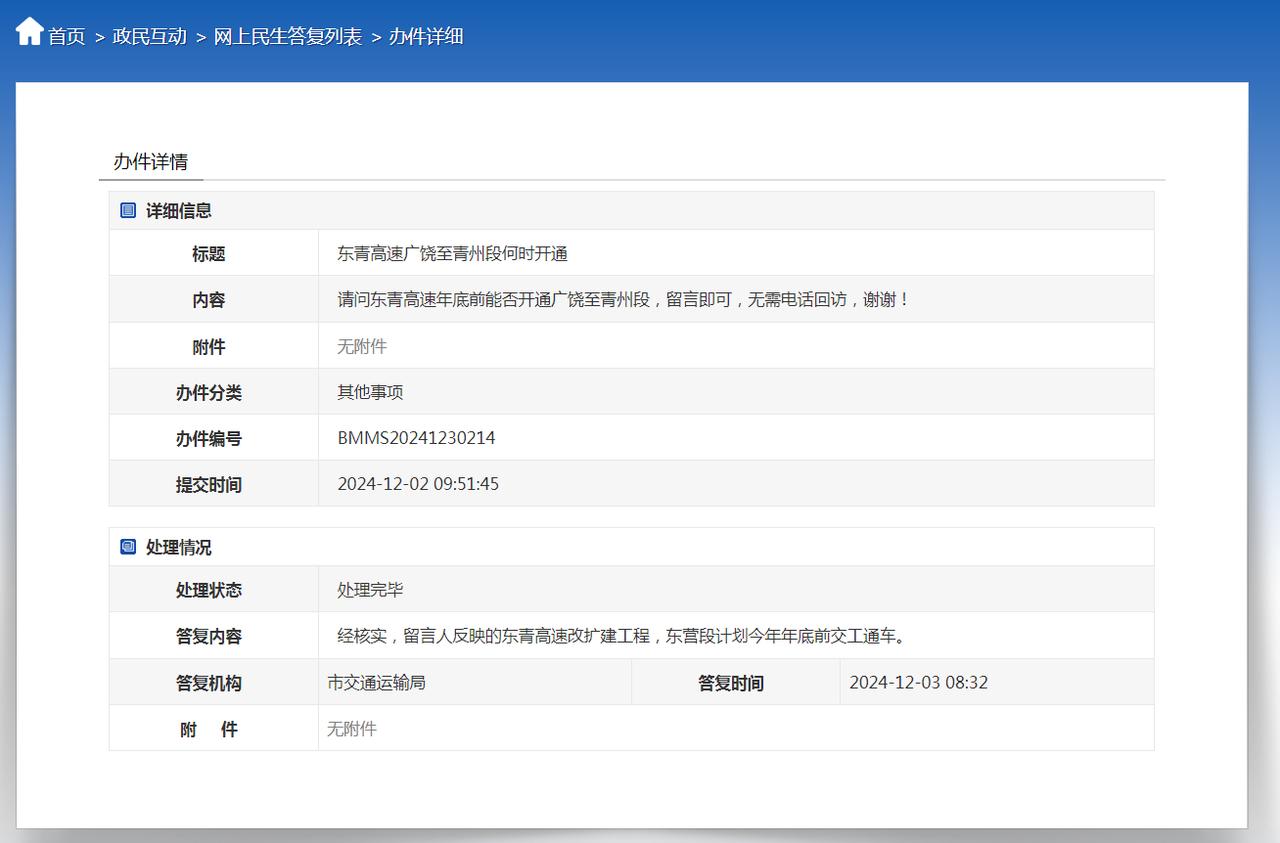This screenshot has width=1280, height=843.
Task: Click the 提交时间 row label
Action: pos(209,485)
